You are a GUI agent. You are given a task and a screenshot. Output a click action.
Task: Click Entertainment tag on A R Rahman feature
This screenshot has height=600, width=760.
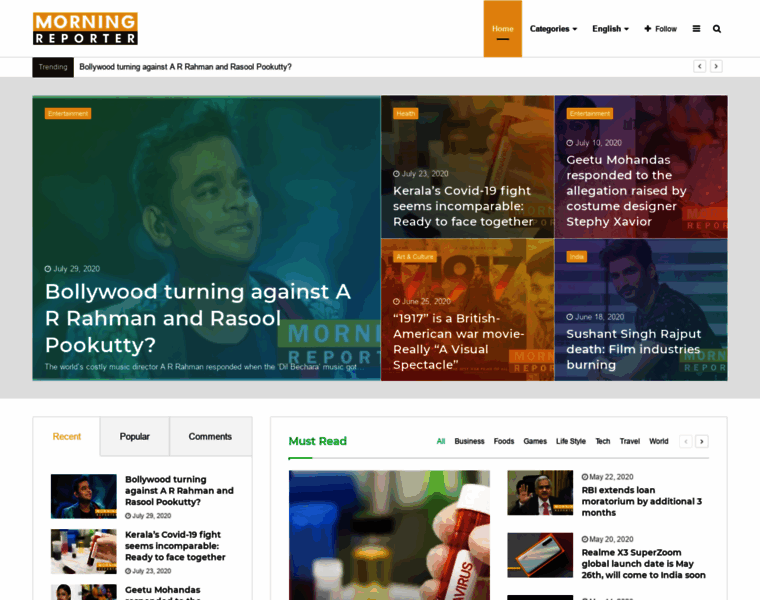click(68, 114)
